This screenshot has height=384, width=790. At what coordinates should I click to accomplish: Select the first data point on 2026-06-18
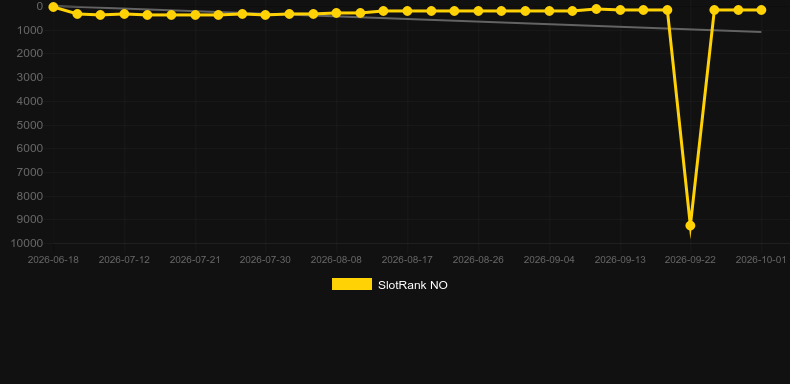[53, 7]
